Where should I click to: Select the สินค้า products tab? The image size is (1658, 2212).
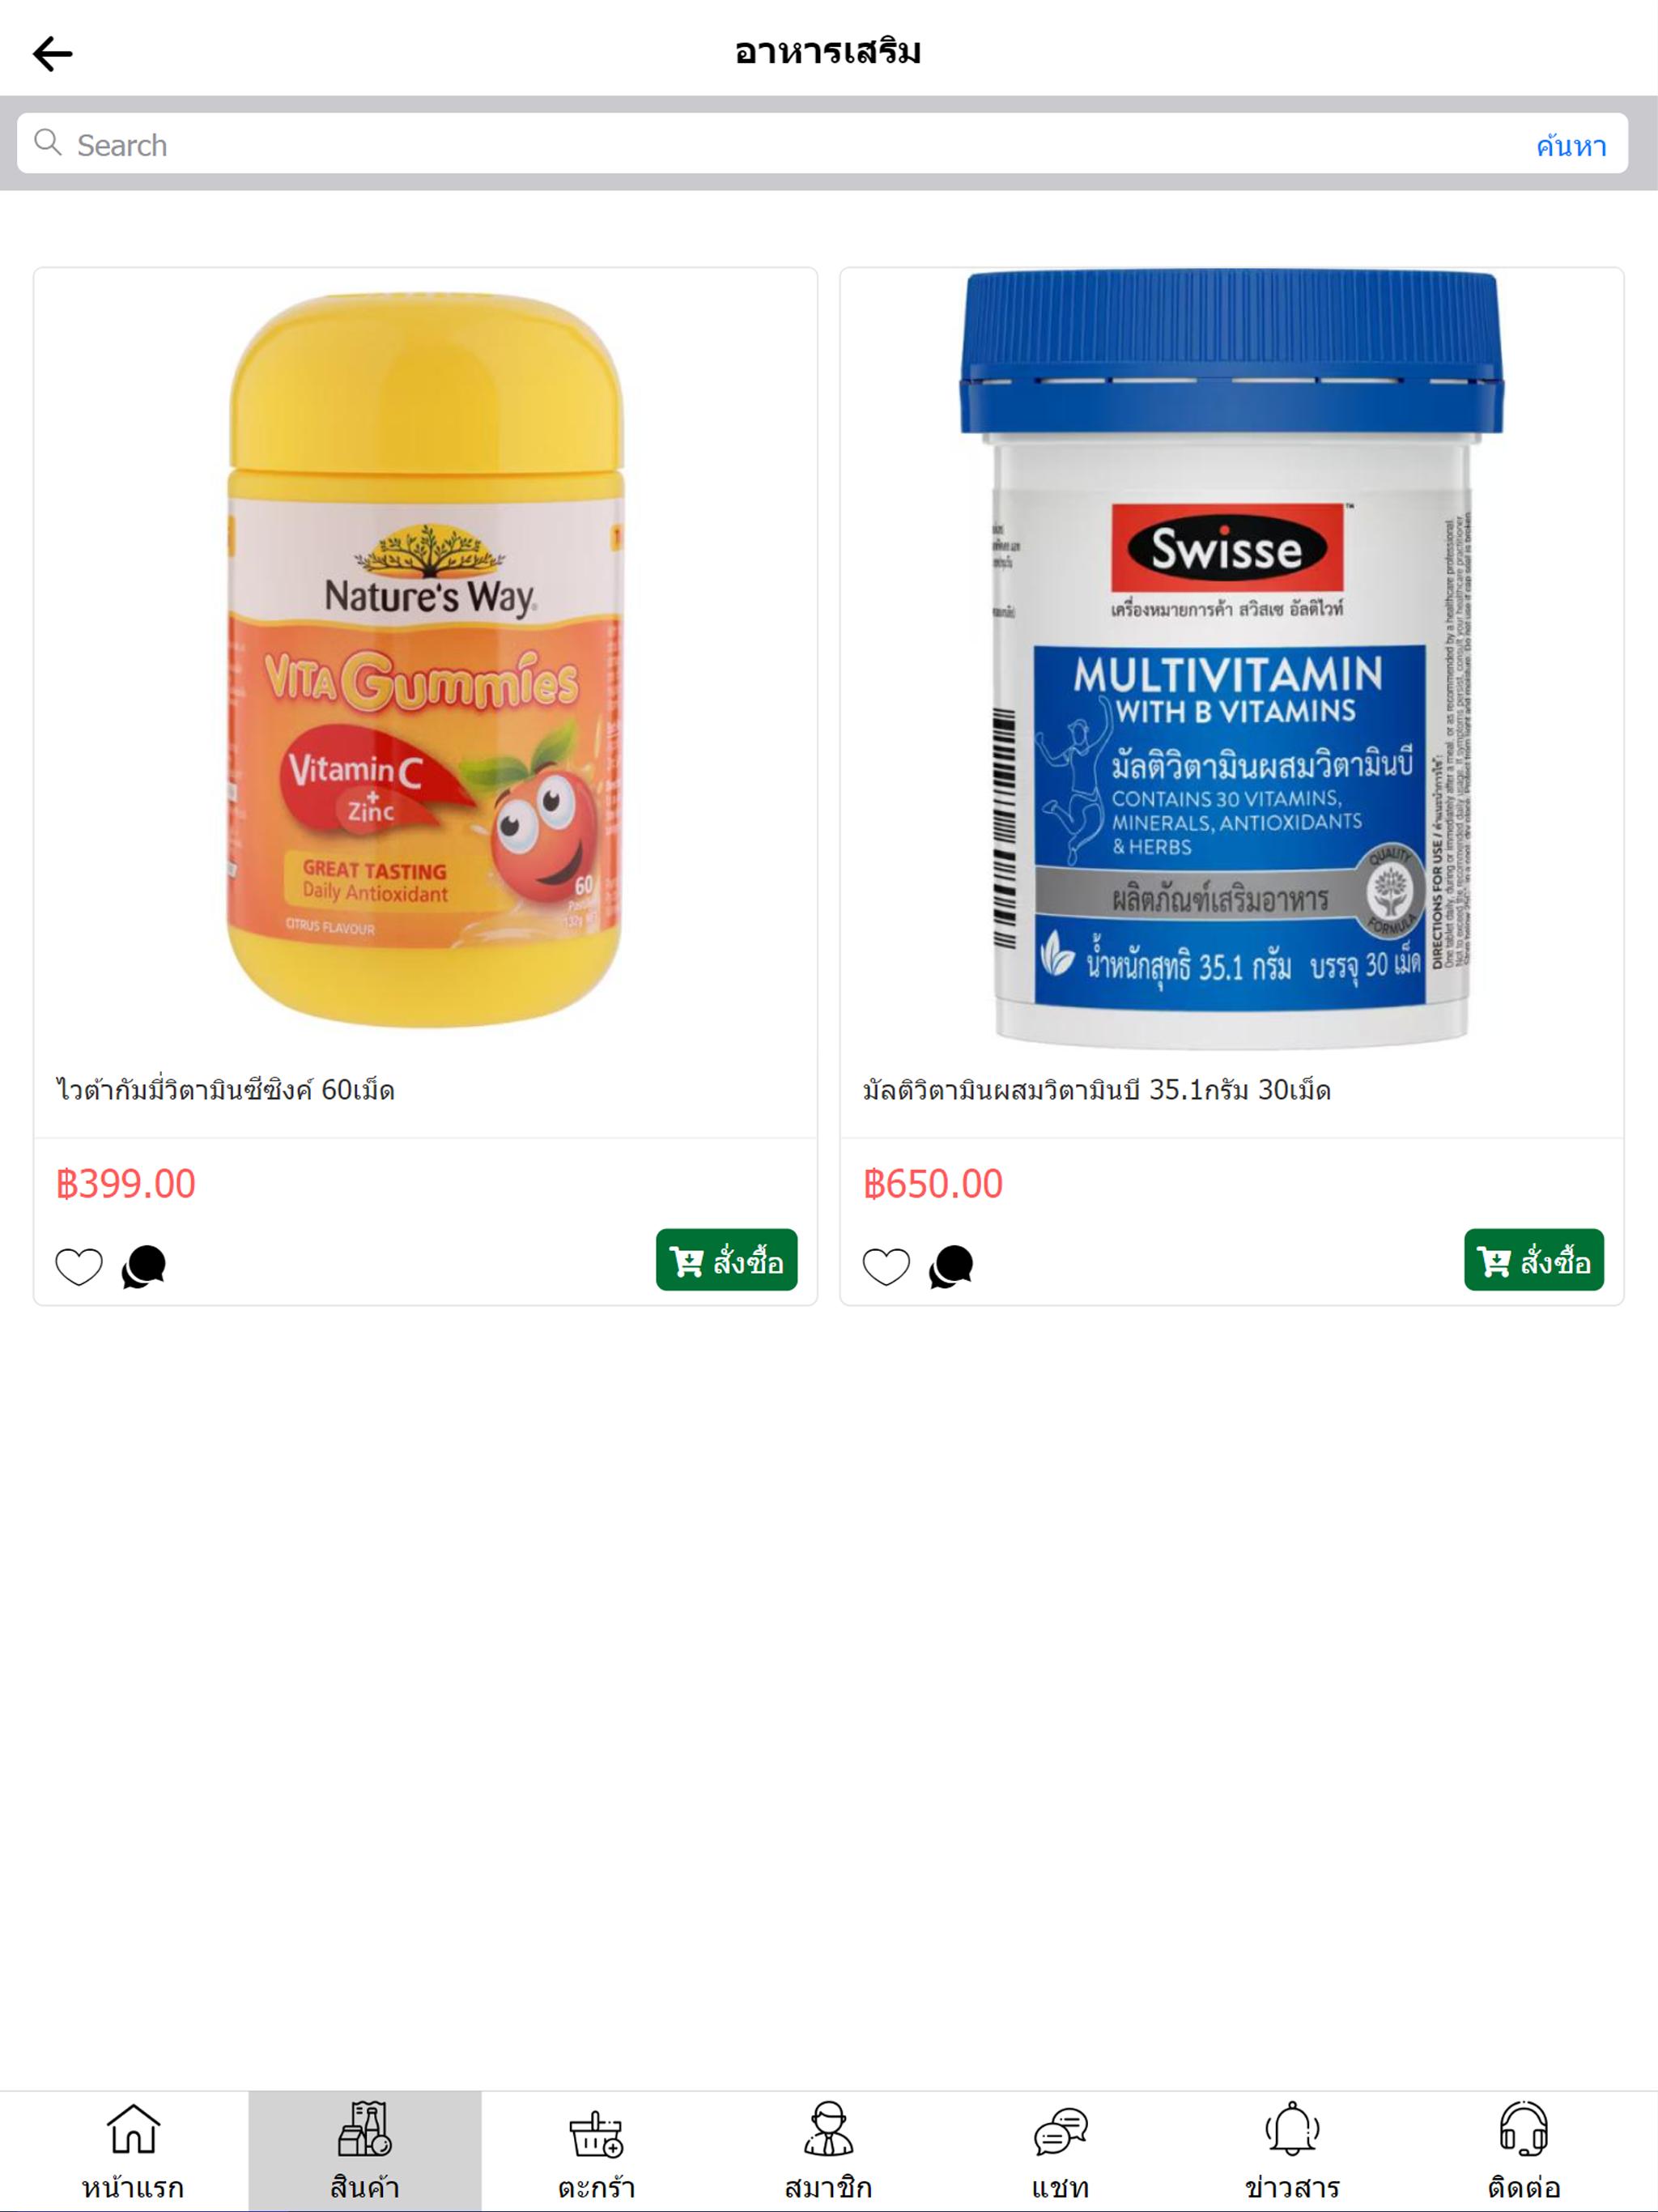(365, 2151)
